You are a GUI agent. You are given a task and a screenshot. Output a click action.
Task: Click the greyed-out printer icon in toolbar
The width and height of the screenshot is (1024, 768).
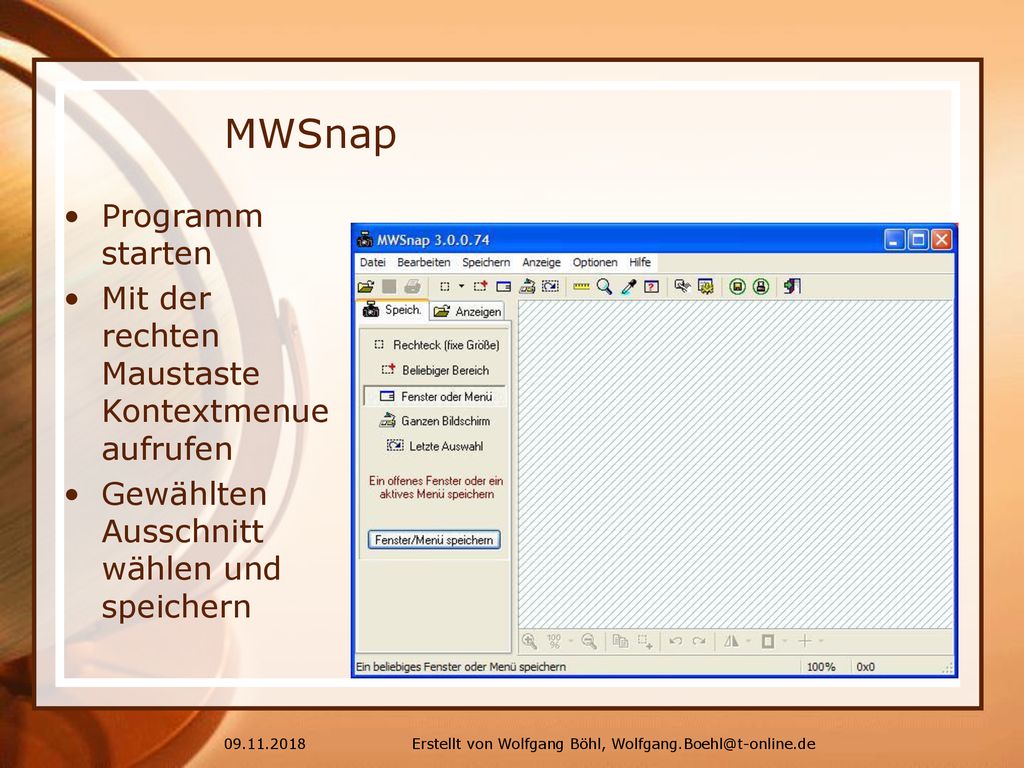tap(412, 286)
